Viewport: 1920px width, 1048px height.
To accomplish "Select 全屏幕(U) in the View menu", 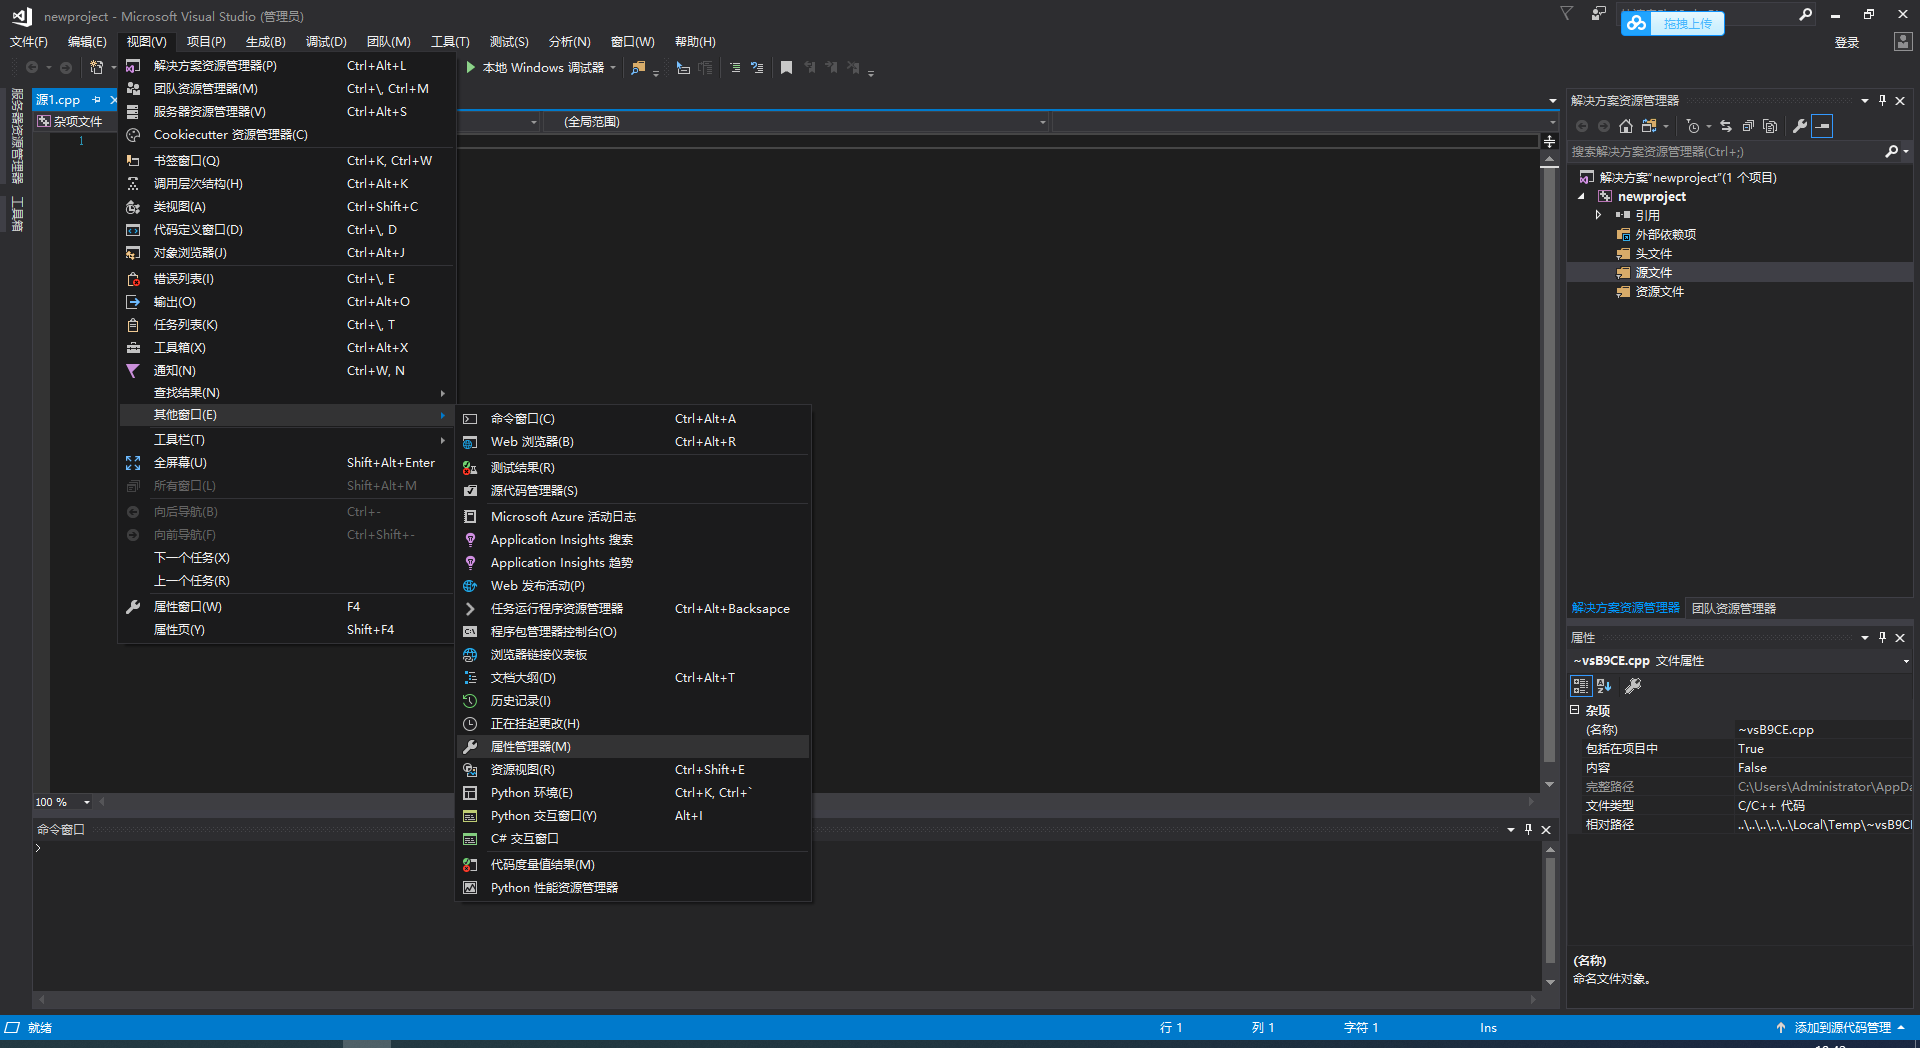I will tap(287, 463).
